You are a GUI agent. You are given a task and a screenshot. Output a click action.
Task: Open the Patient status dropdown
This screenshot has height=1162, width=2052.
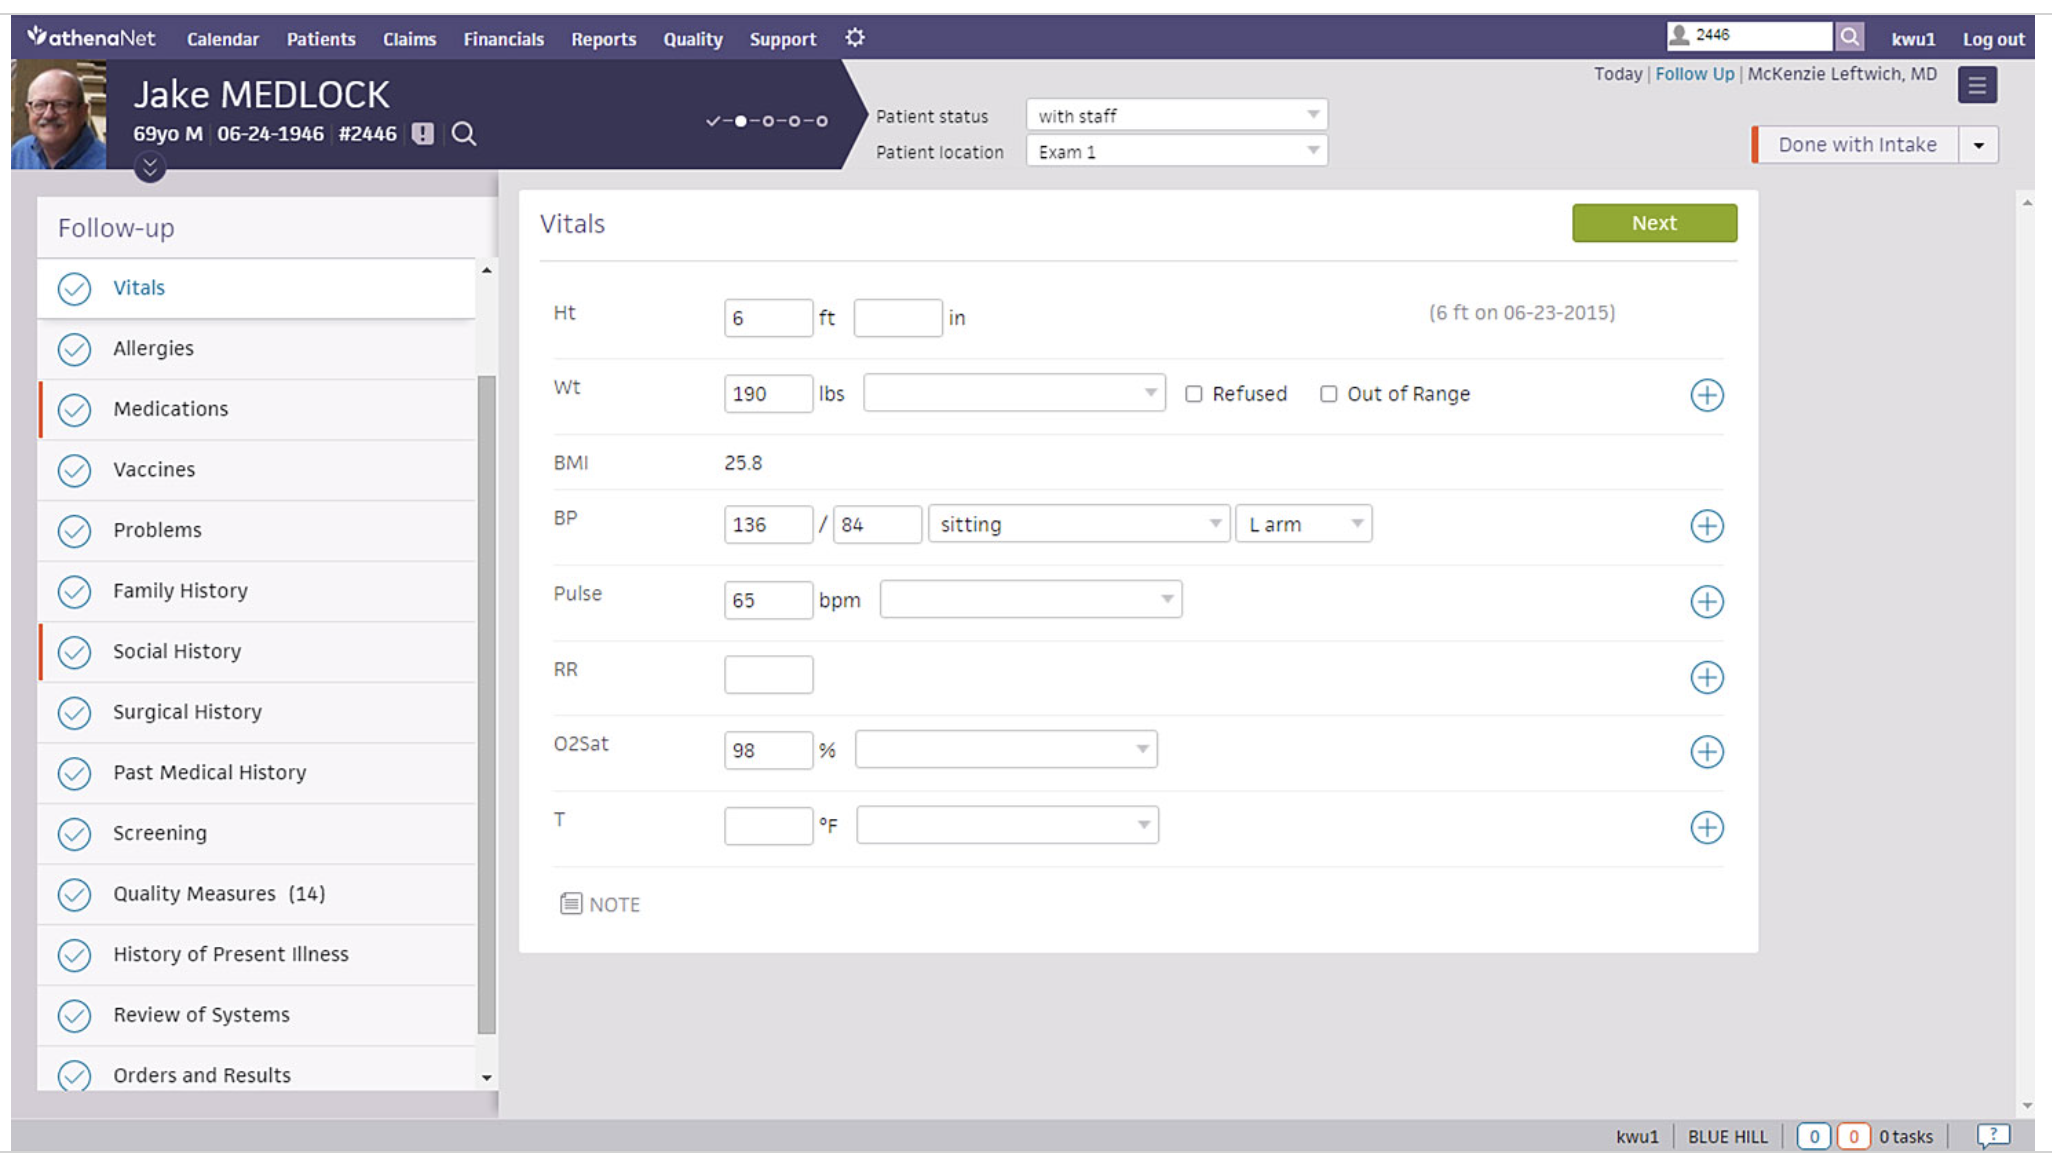pos(1177,114)
